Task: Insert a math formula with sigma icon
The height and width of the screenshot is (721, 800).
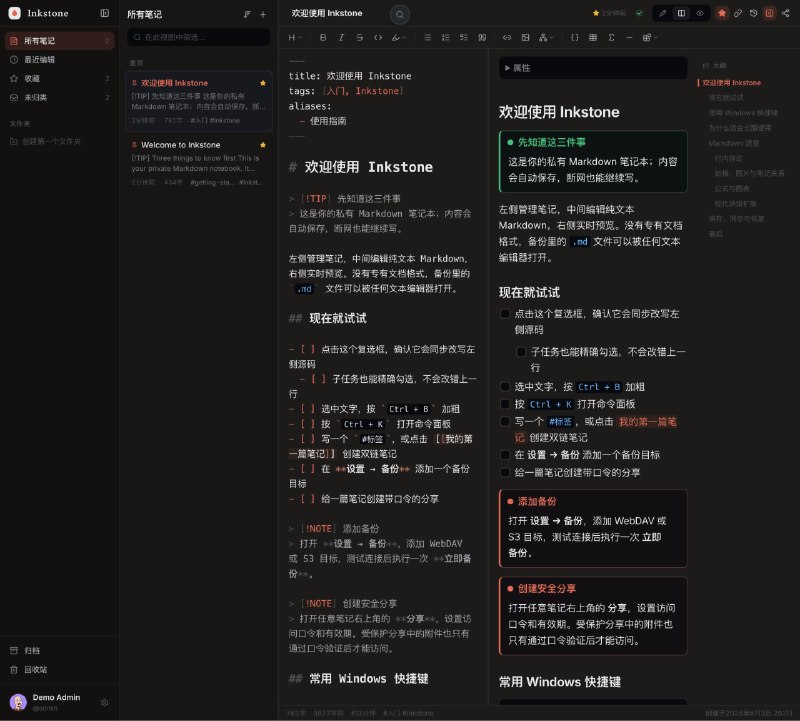Action: [x=611, y=37]
